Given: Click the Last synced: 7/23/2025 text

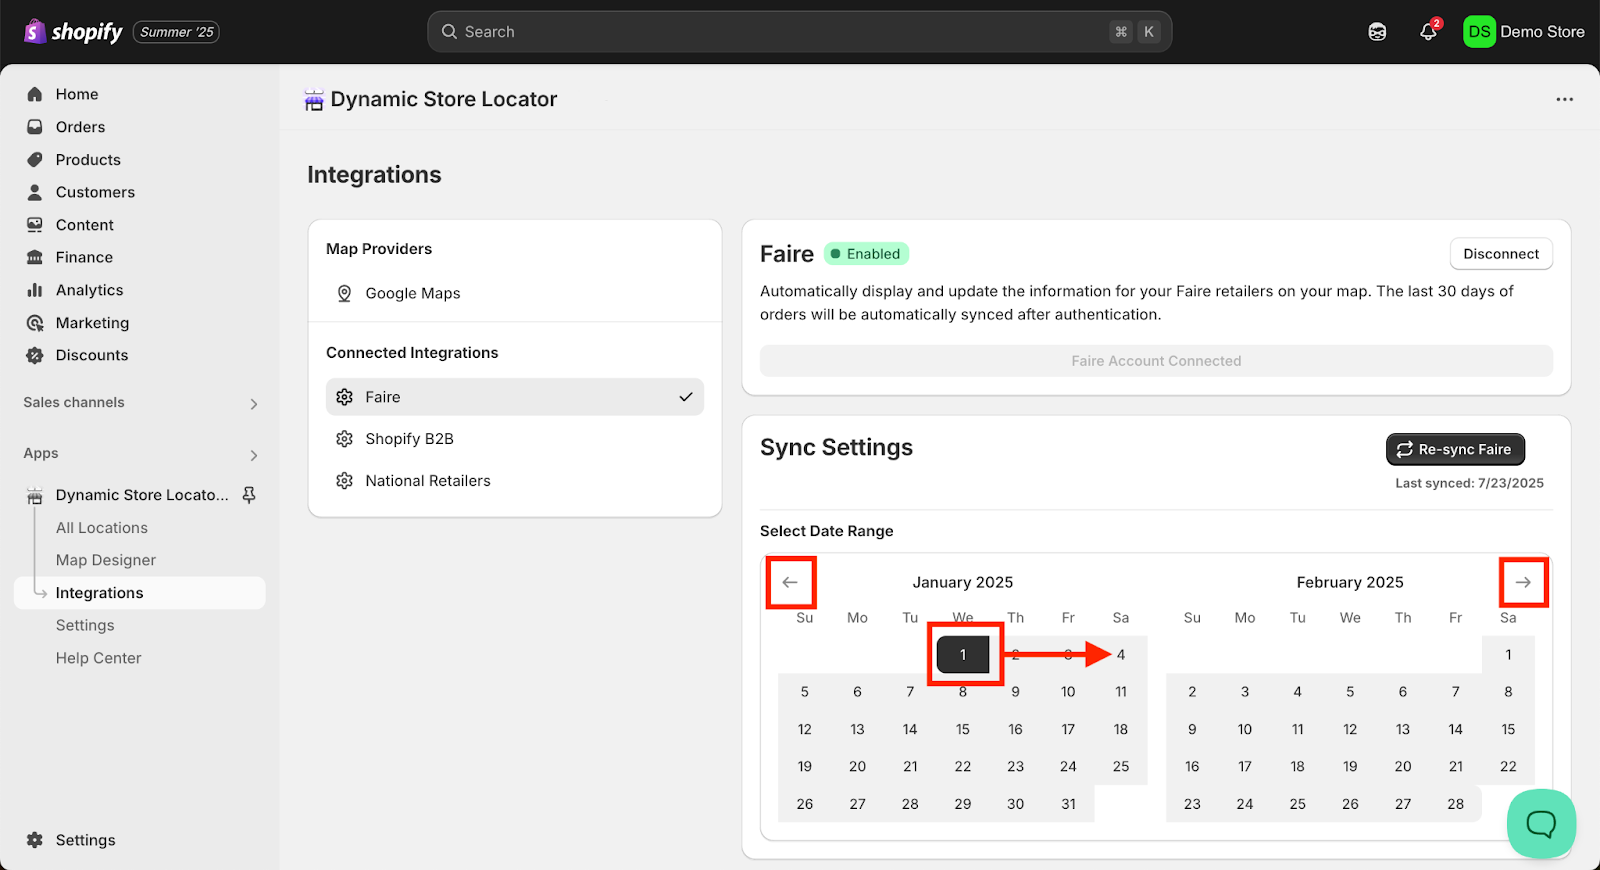Looking at the screenshot, I should (x=1469, y=483).
